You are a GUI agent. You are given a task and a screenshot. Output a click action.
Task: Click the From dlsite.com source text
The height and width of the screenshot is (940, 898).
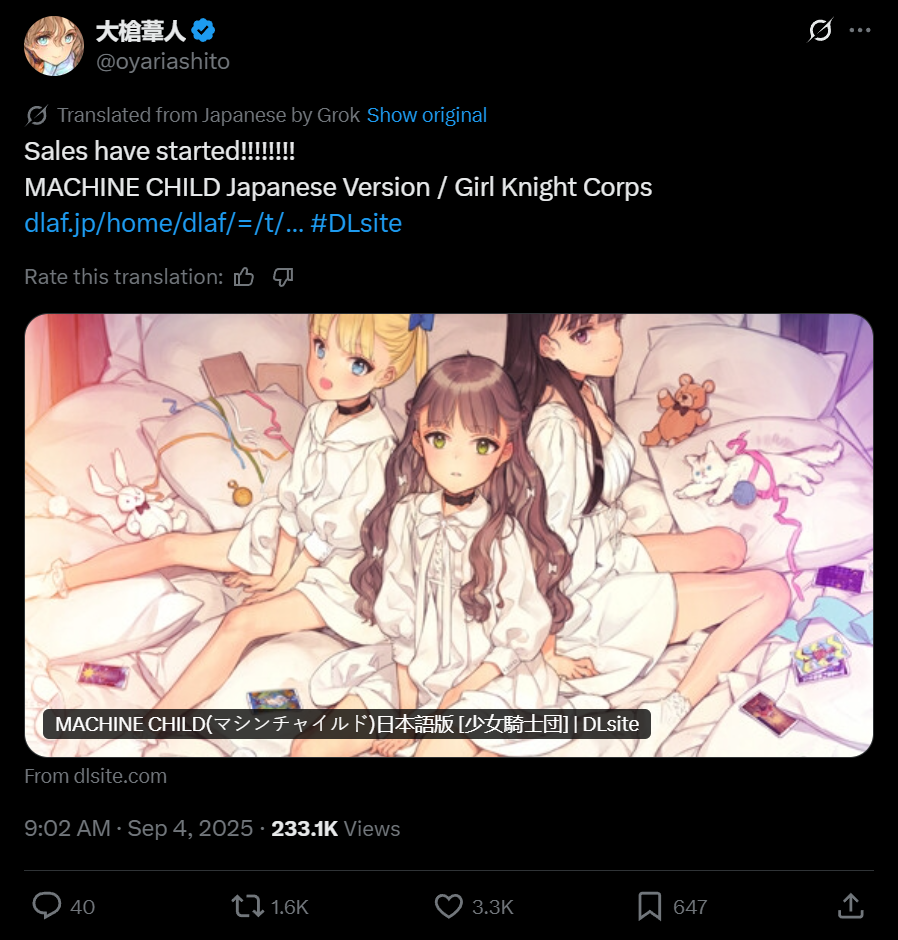pos(95,776)
